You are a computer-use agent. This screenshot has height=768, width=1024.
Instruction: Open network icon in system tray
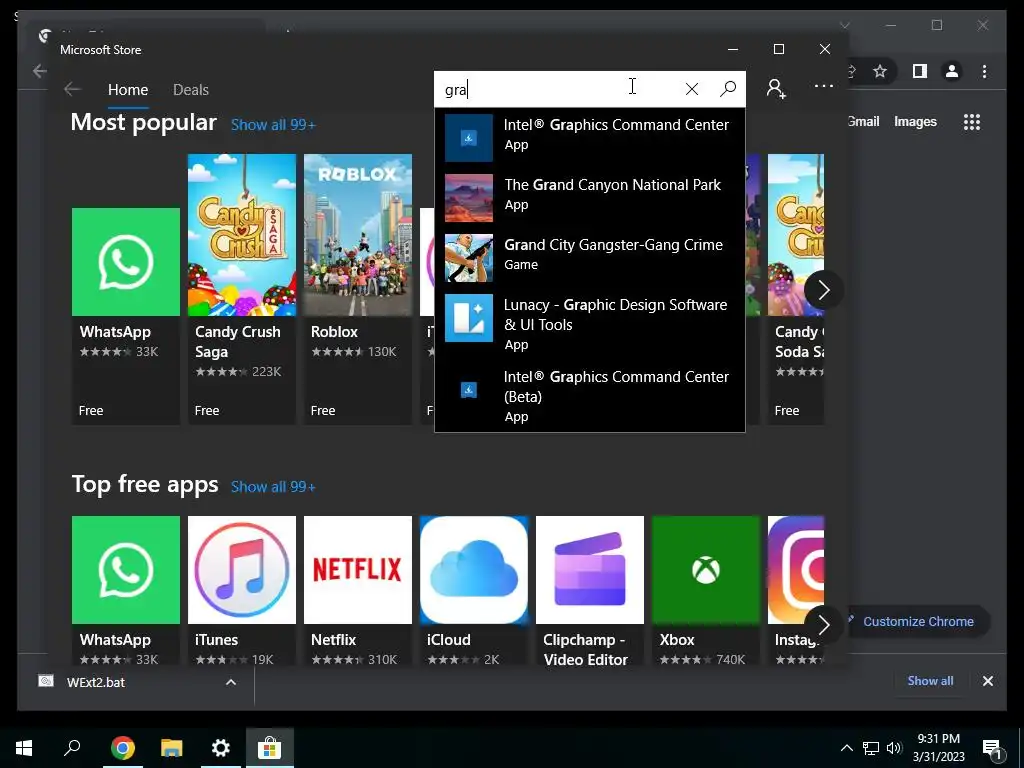[871, 748]
